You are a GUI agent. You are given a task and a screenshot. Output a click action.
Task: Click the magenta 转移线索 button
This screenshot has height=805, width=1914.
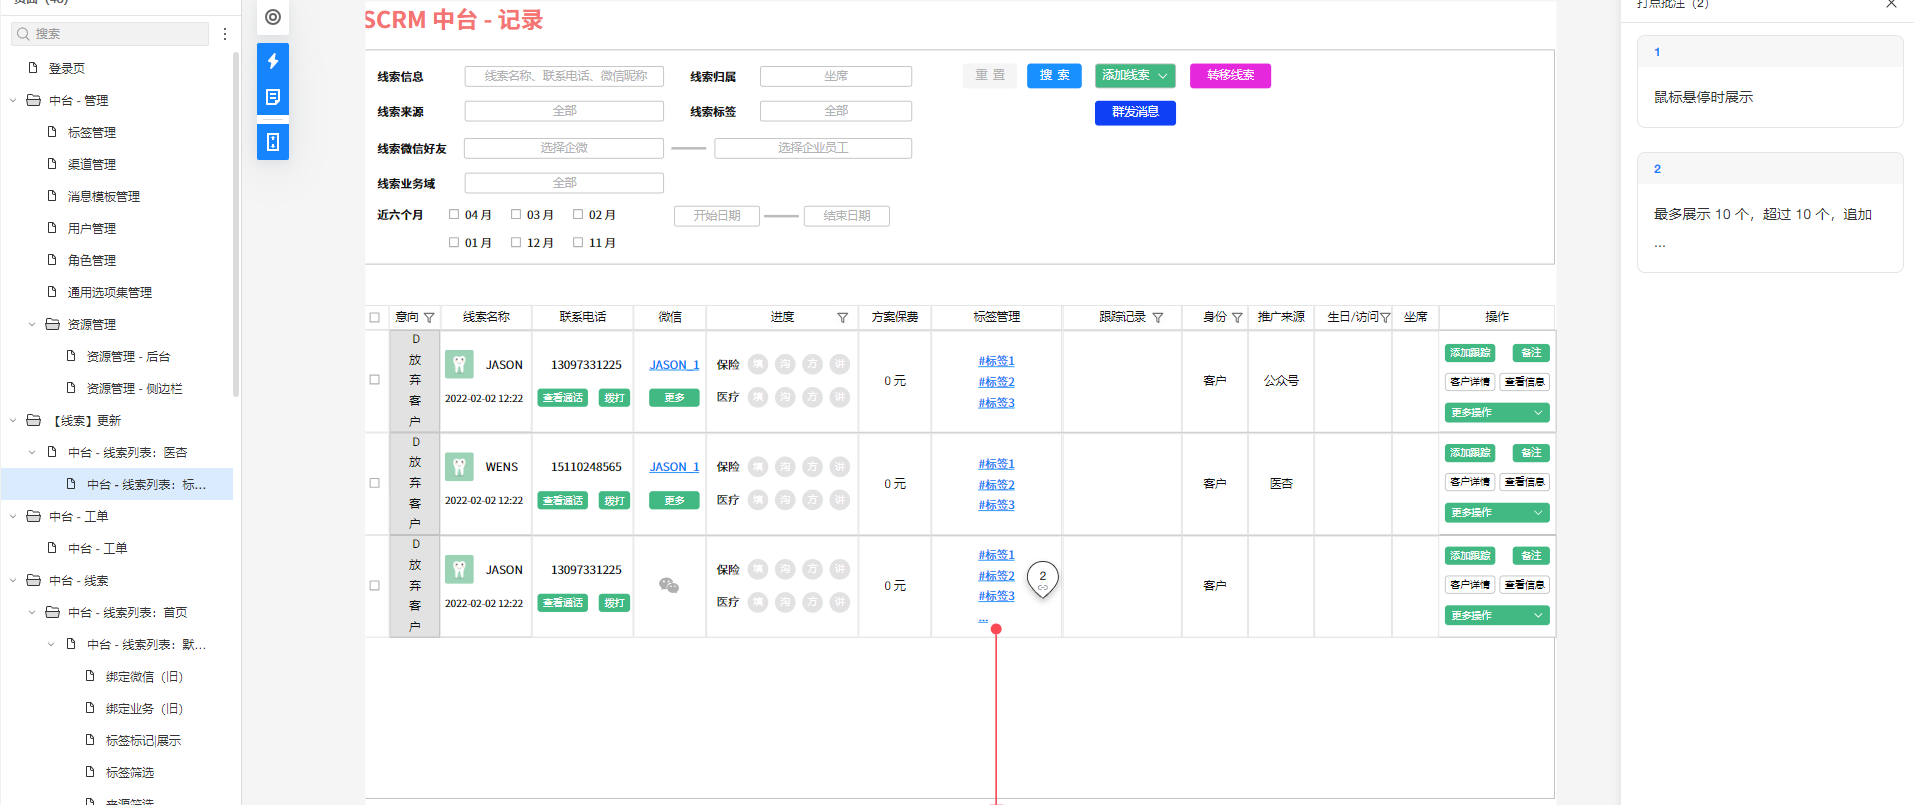tap(1230, 75)
